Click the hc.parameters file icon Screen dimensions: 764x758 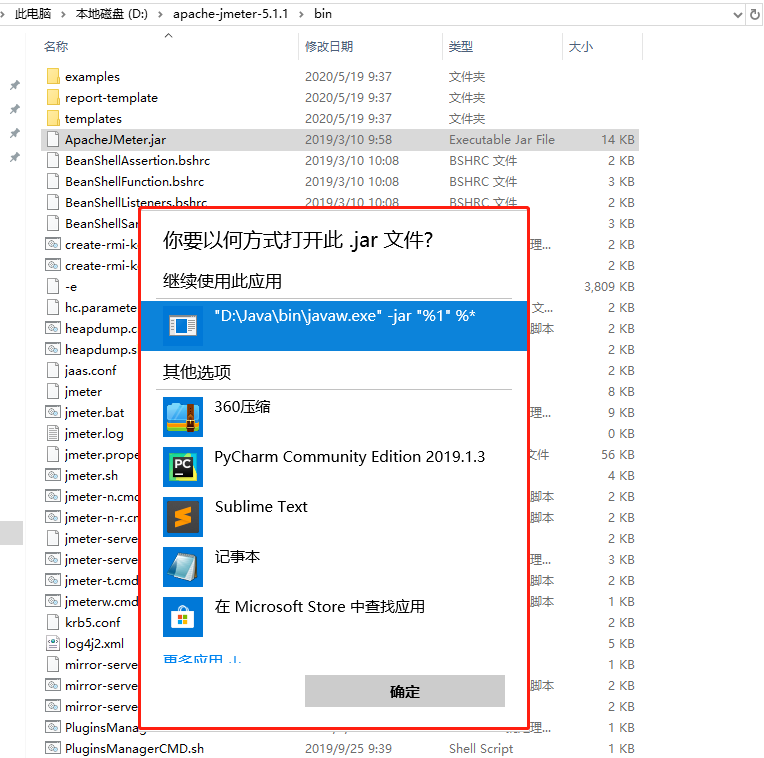click(x=53, y=307)
